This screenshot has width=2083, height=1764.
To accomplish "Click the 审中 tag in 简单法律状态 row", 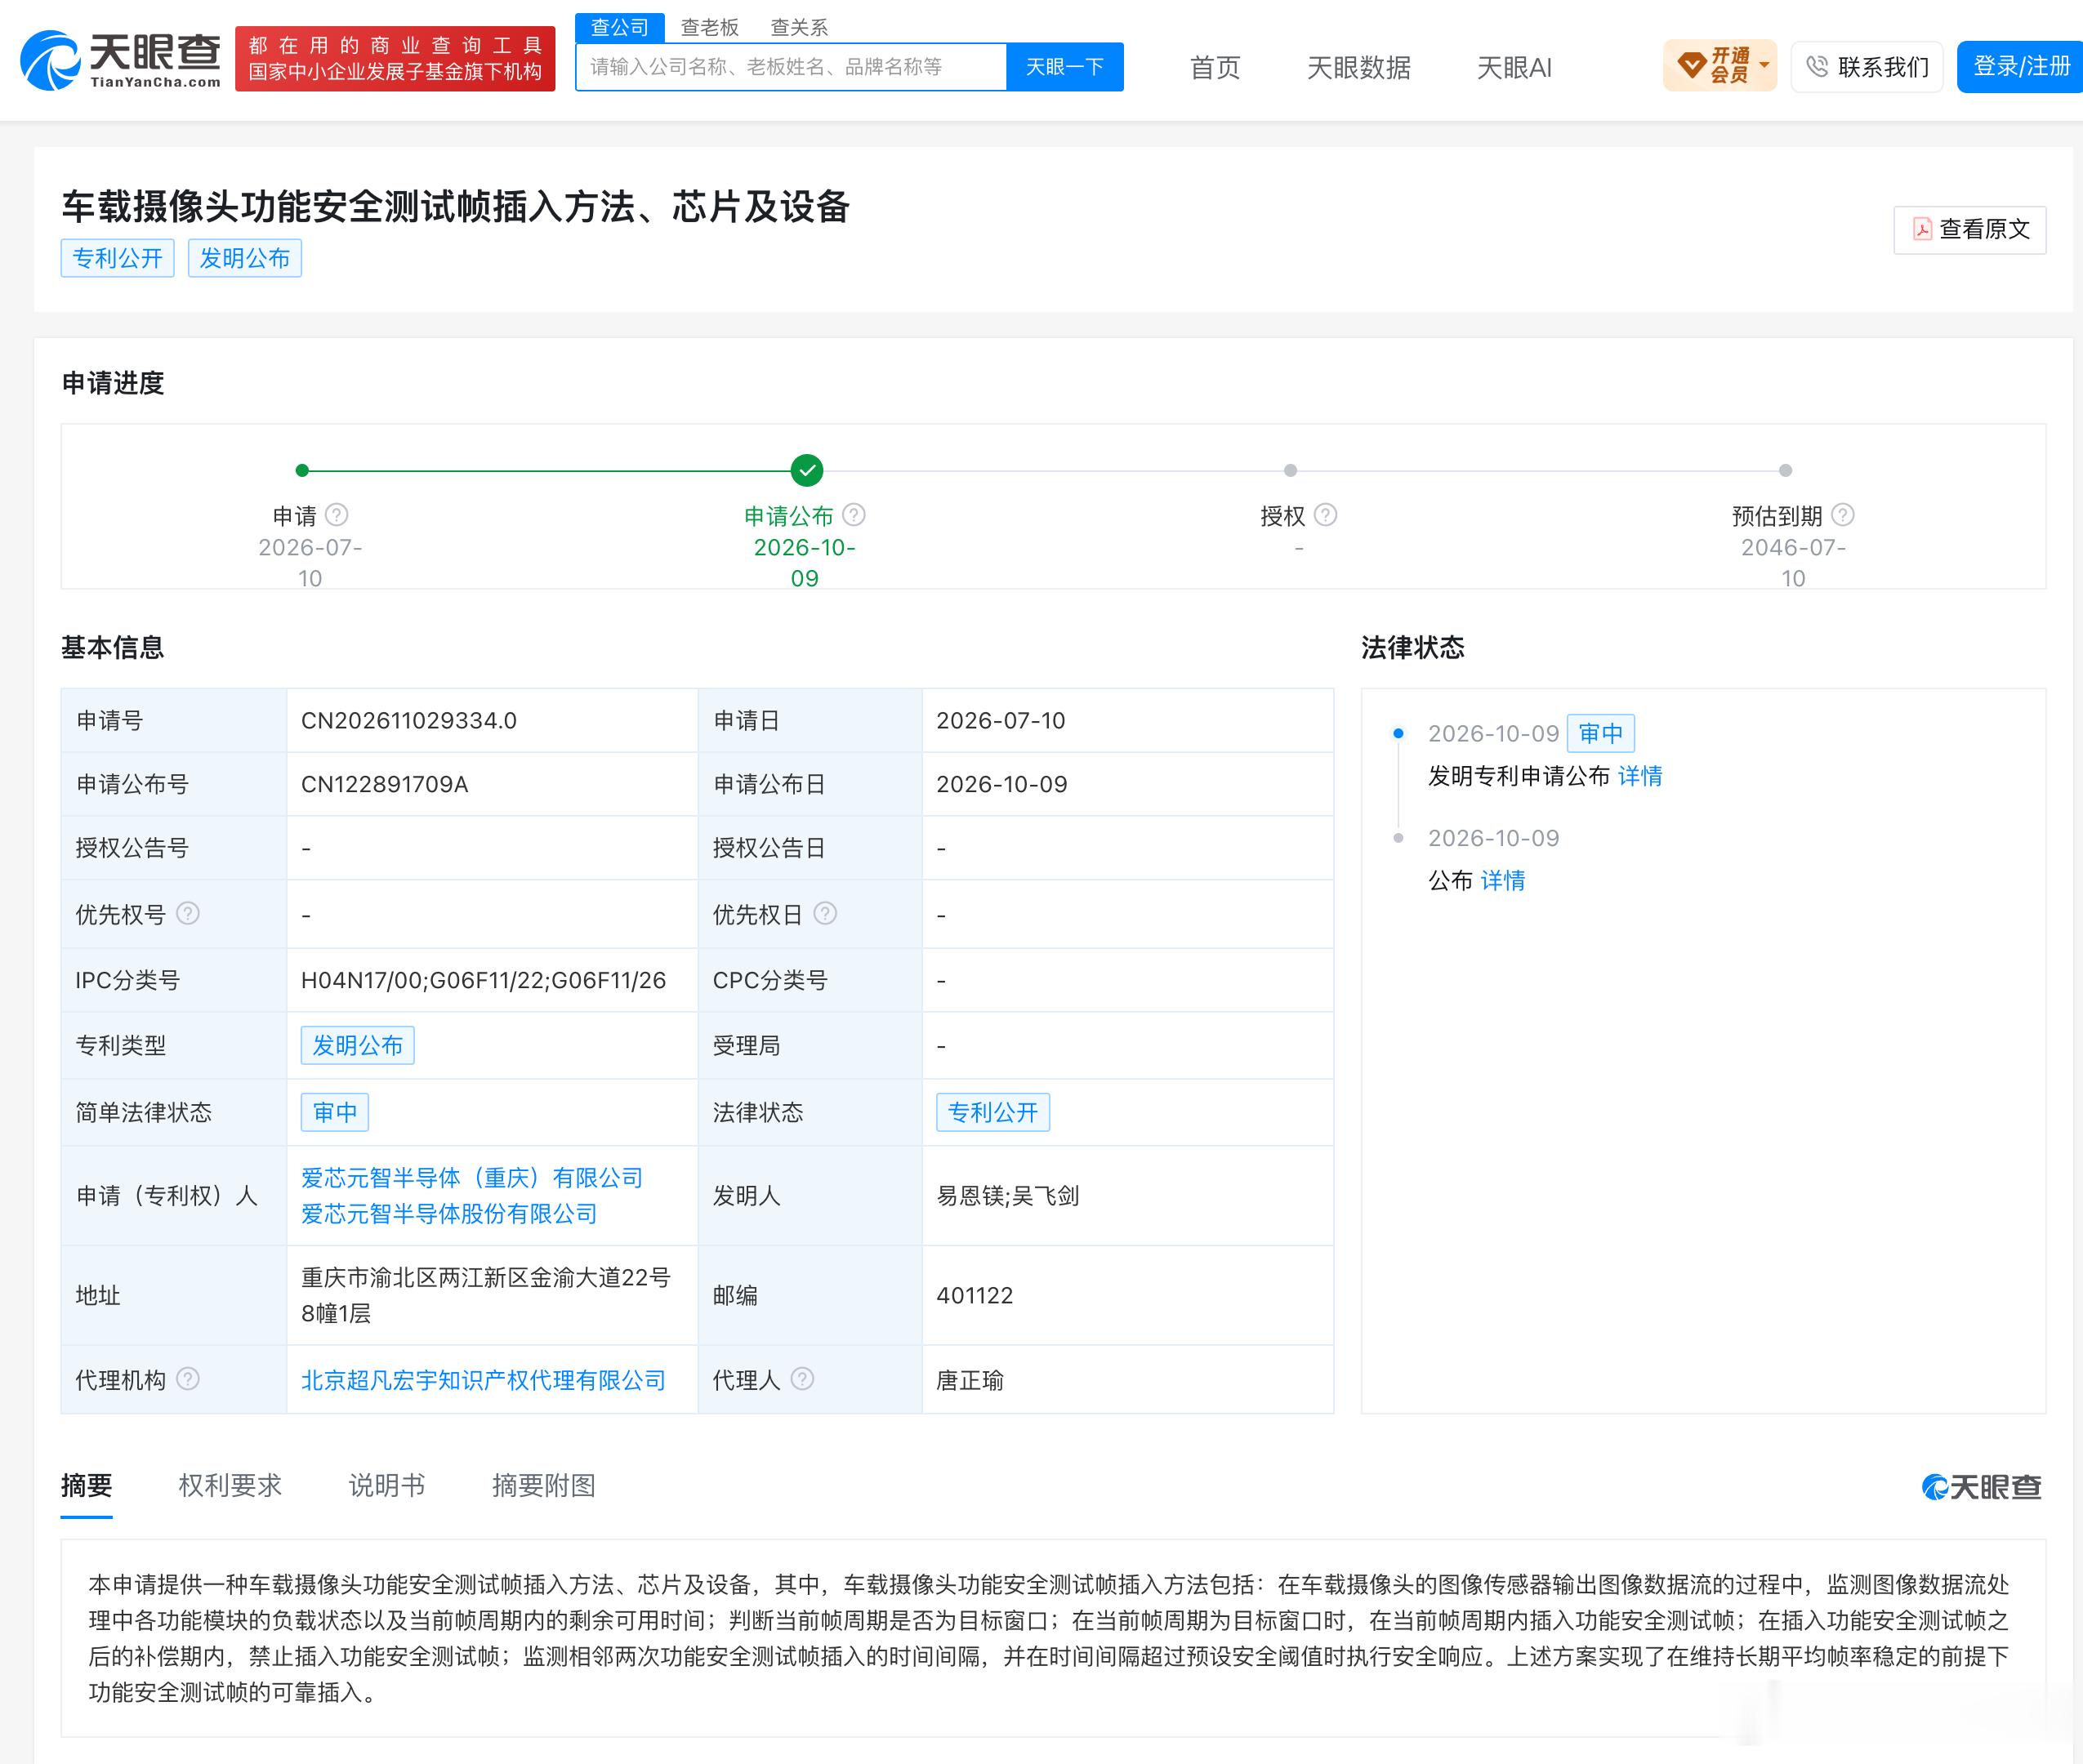I will pos(335,1112).
